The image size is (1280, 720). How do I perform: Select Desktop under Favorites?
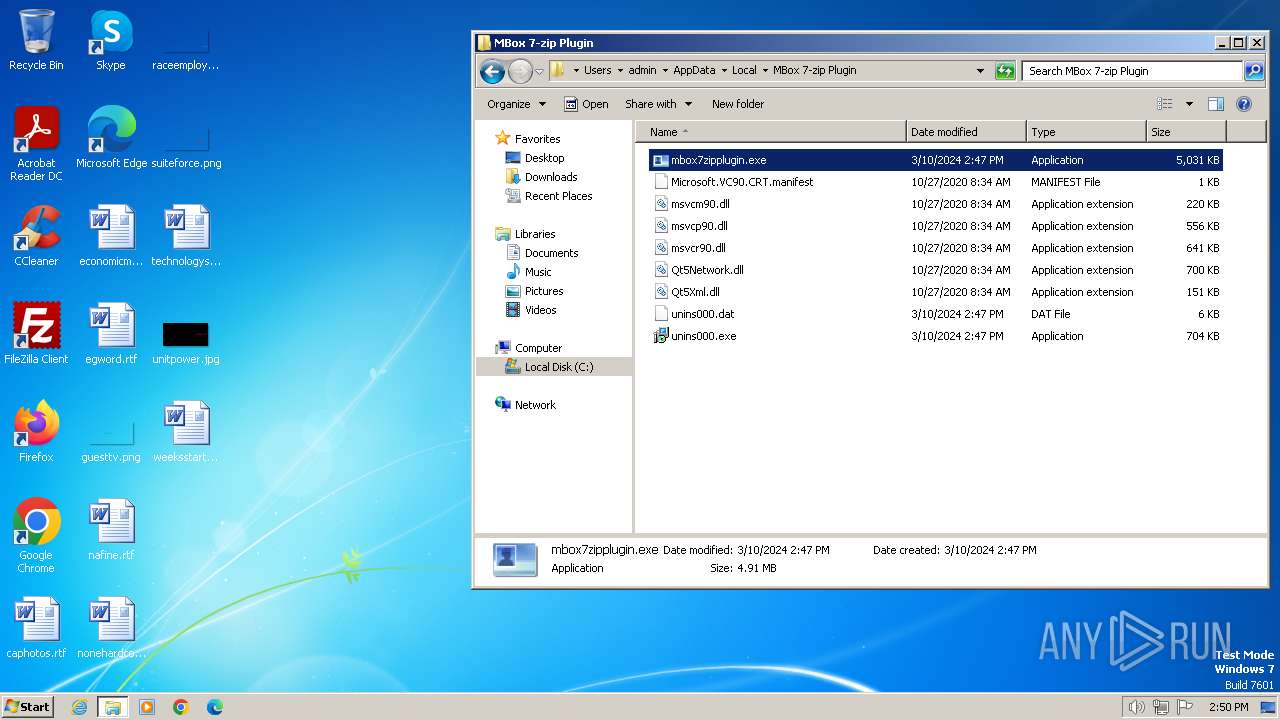pos(544,158)
